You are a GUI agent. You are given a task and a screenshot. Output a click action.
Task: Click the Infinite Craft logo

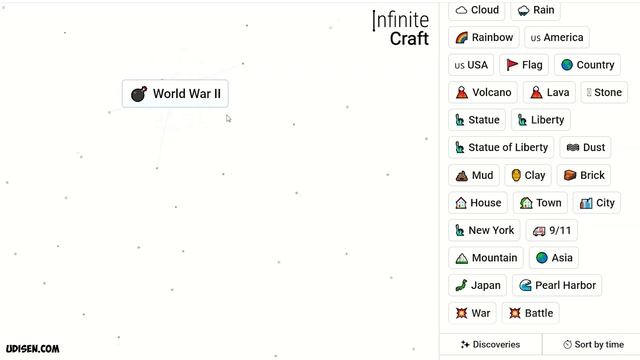pos(400,29)
